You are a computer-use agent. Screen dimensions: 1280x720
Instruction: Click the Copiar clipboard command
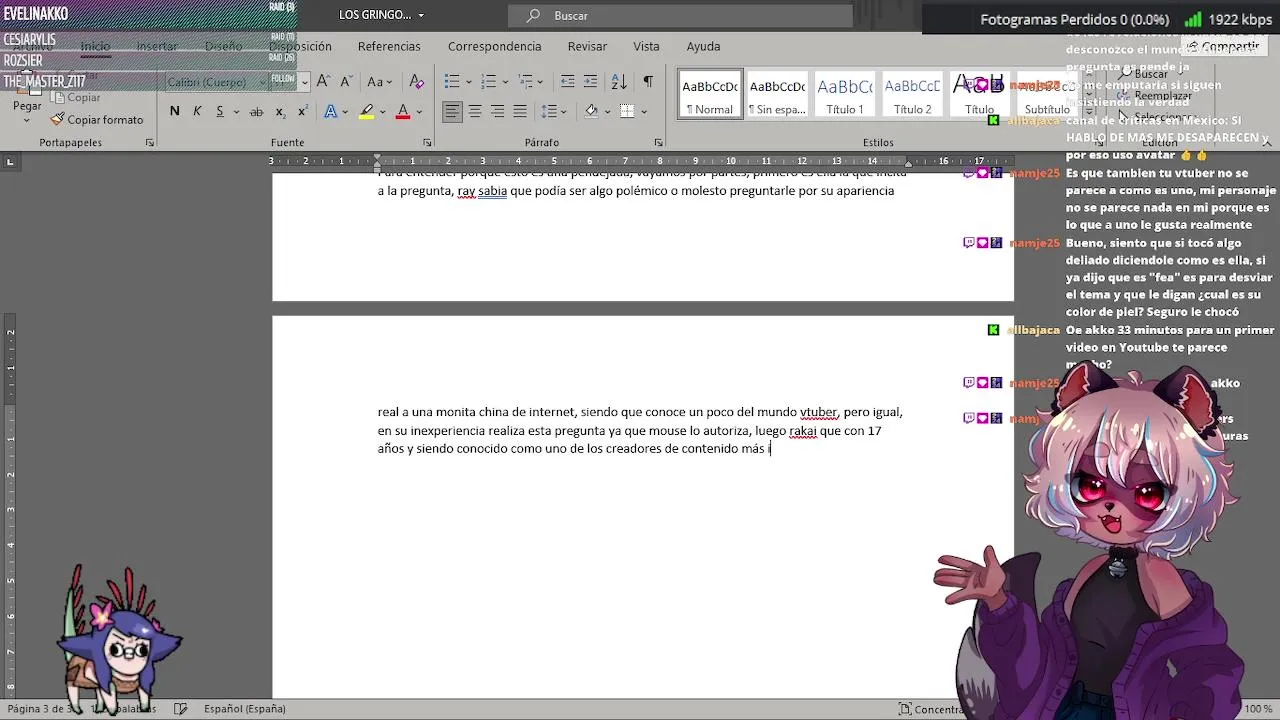point(76,97)
